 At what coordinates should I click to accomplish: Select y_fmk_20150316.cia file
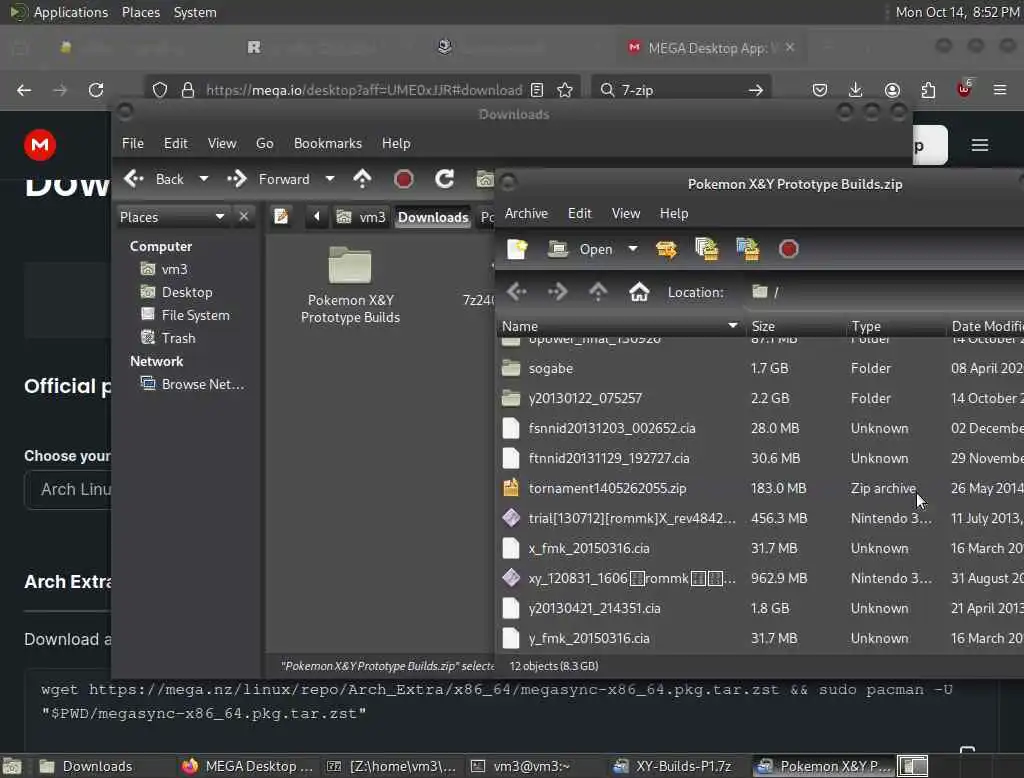pos(760,639)
